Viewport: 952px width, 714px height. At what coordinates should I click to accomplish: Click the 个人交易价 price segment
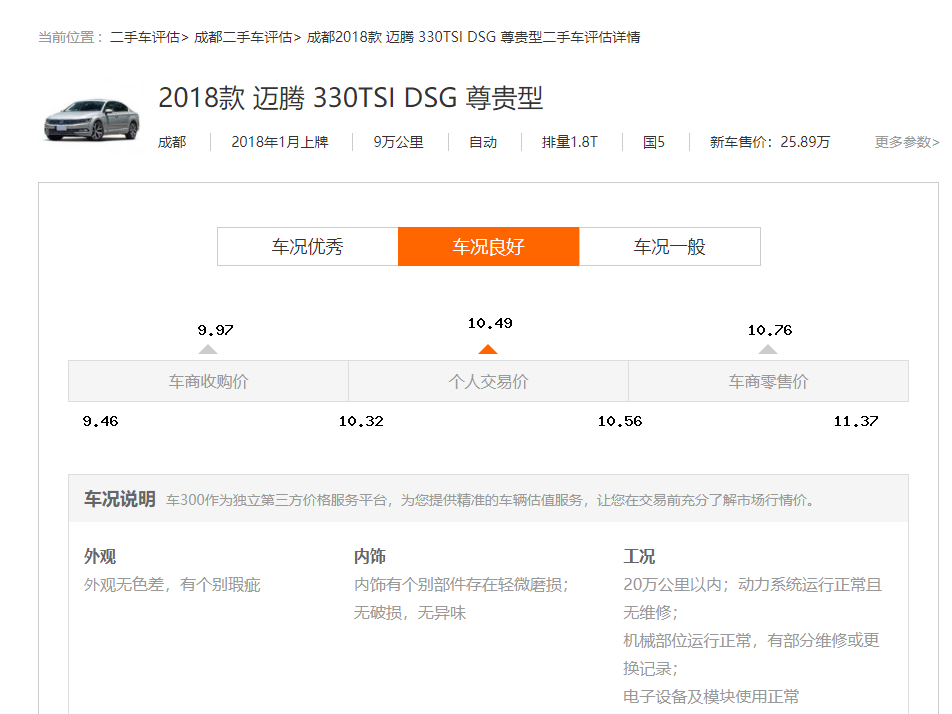click(x=488, y=381)
